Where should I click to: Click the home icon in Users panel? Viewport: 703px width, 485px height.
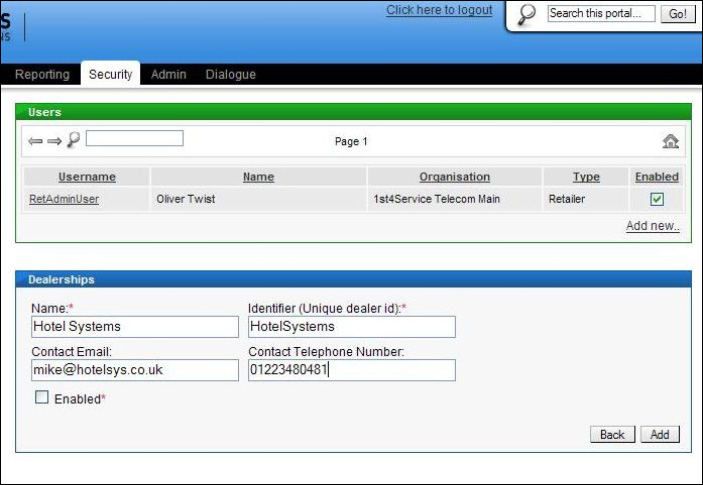(670, 141)
